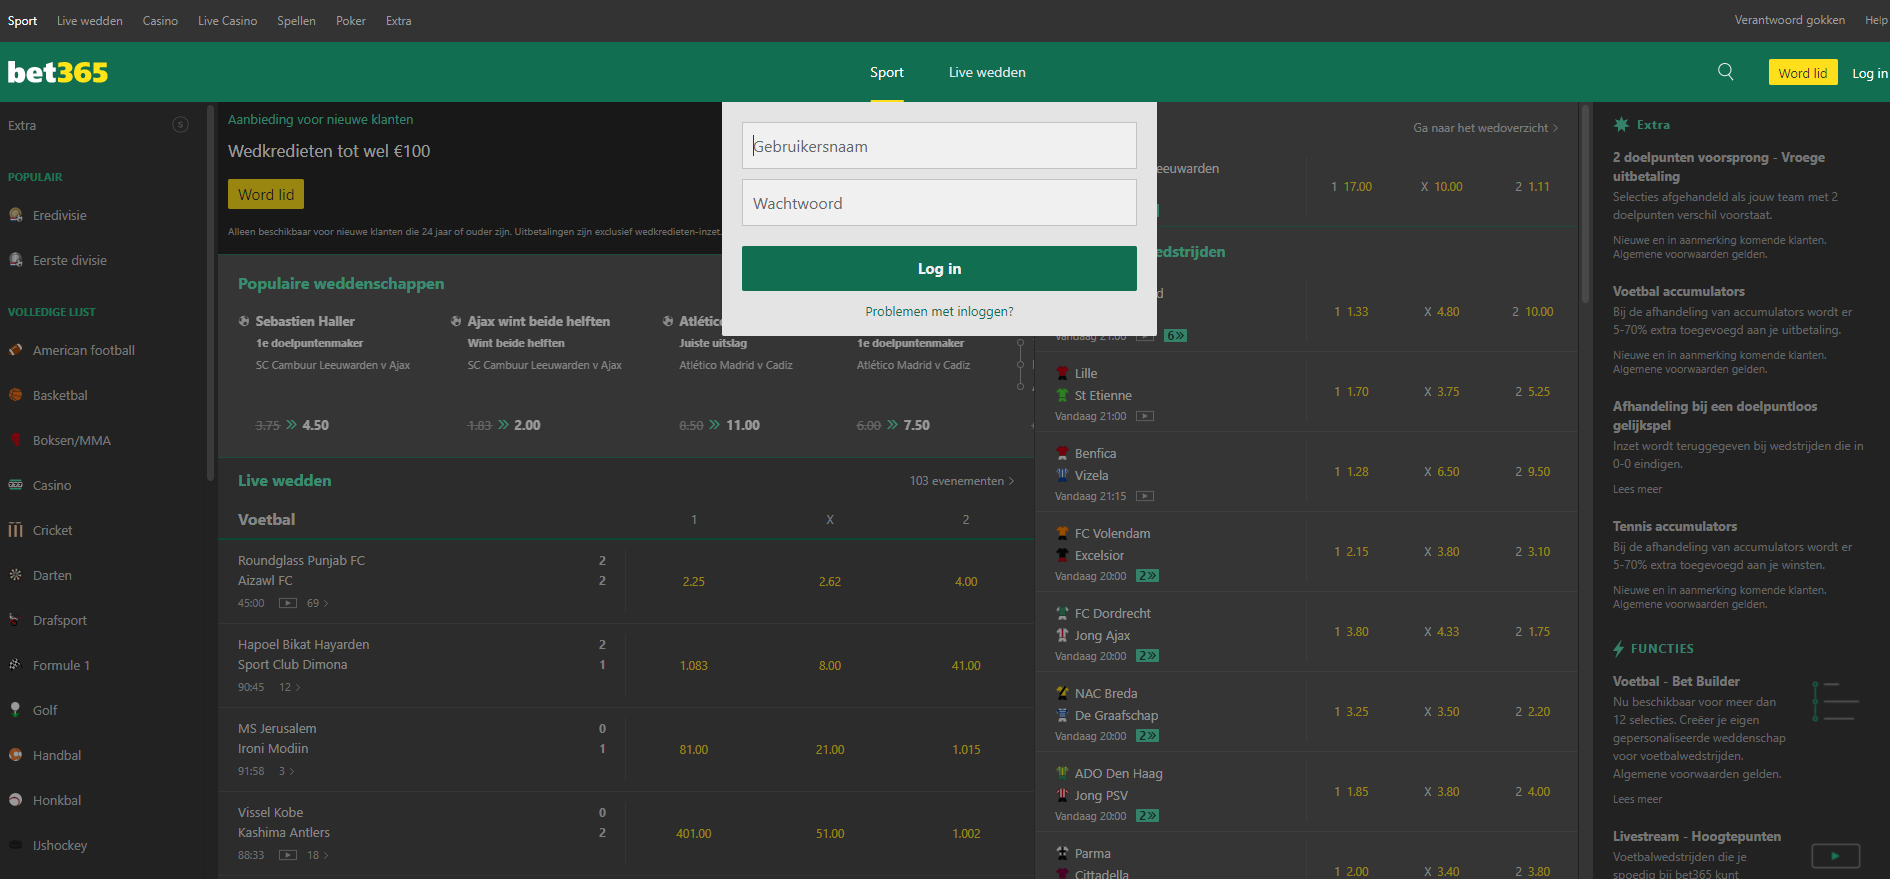Select odds 8.00 draw Hapoel Bikat Hayarden
This screenshot has width=1890, height=879.
tap(830, 665)
